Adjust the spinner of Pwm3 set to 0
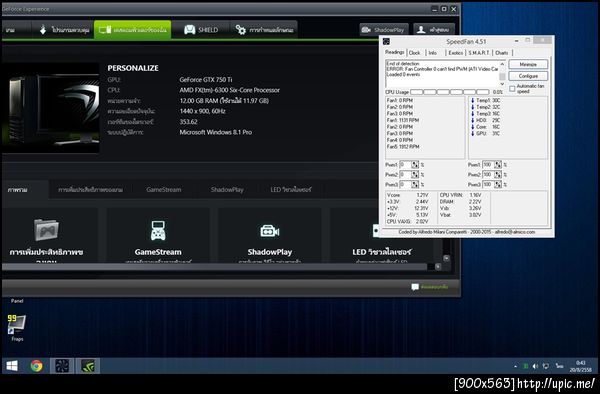Image resolution: width=600 pixels, height=394 pixels. point(415,184)
